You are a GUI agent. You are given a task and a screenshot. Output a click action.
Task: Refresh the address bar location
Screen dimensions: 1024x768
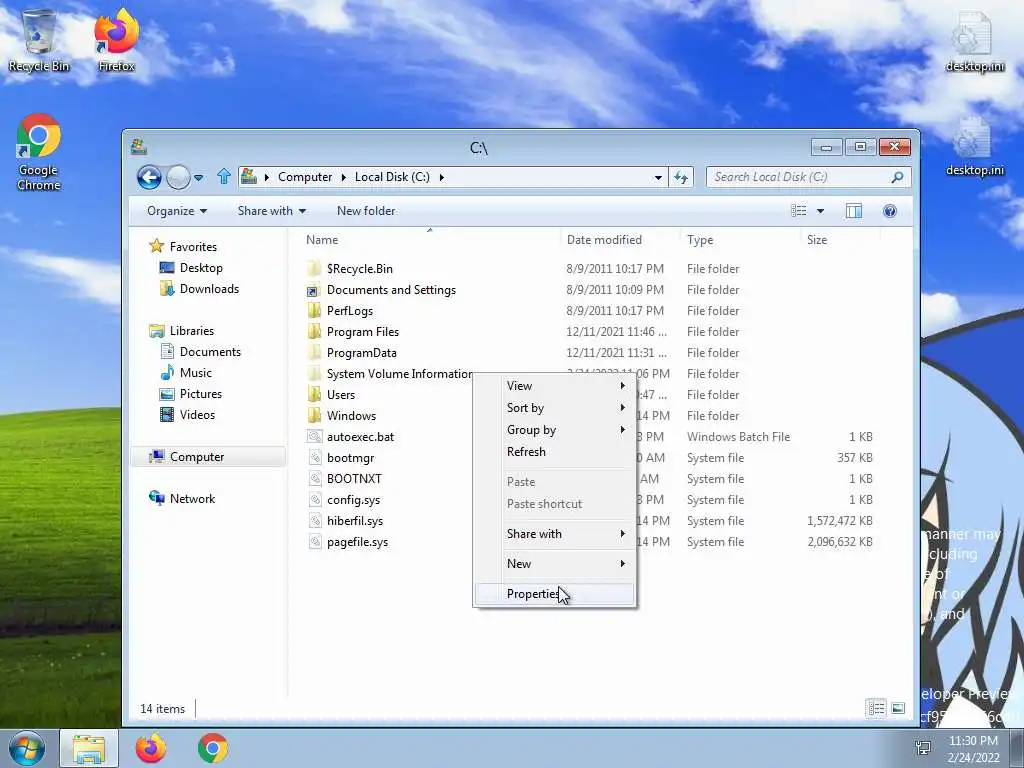(x=681, y=177)
